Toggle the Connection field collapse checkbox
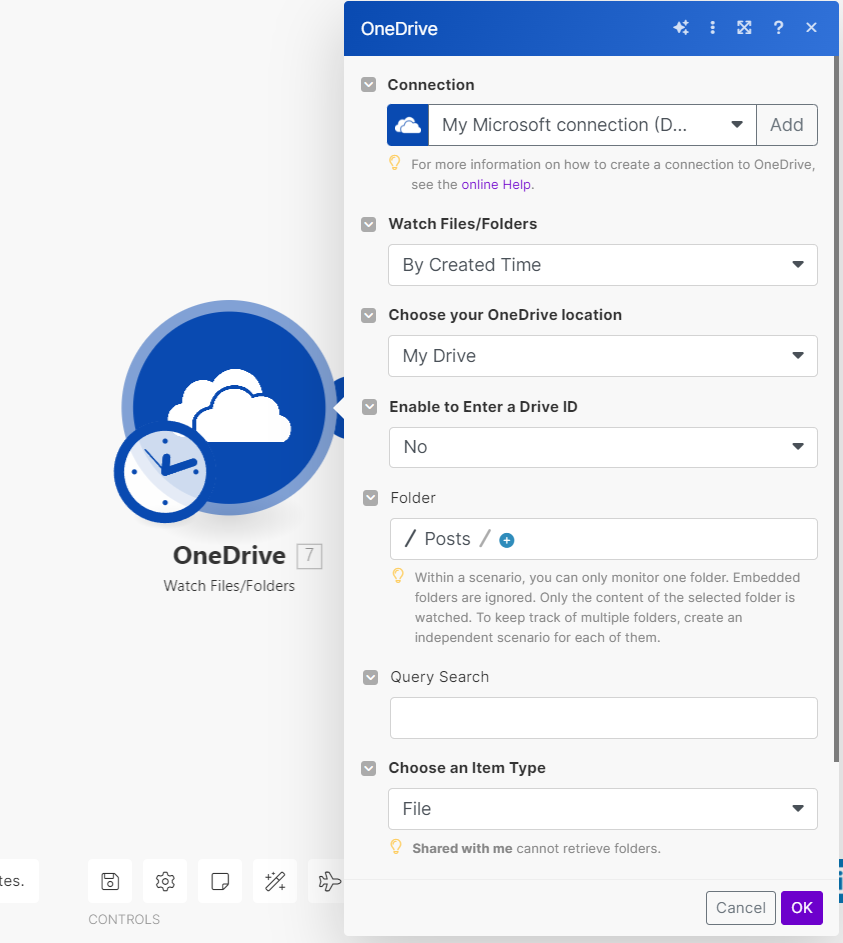 pos(369,85)
